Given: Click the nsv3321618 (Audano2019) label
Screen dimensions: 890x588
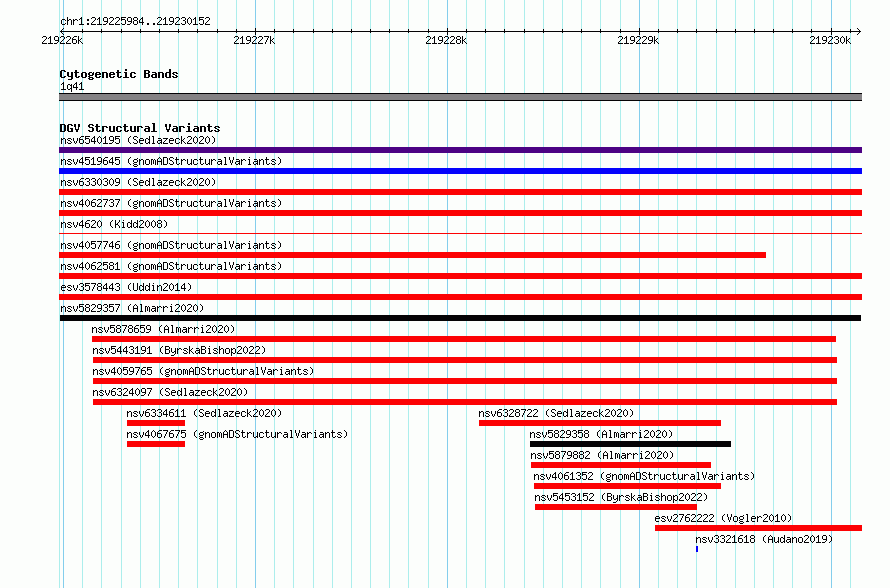Looking at the screenshot, I should pos(764,539).
